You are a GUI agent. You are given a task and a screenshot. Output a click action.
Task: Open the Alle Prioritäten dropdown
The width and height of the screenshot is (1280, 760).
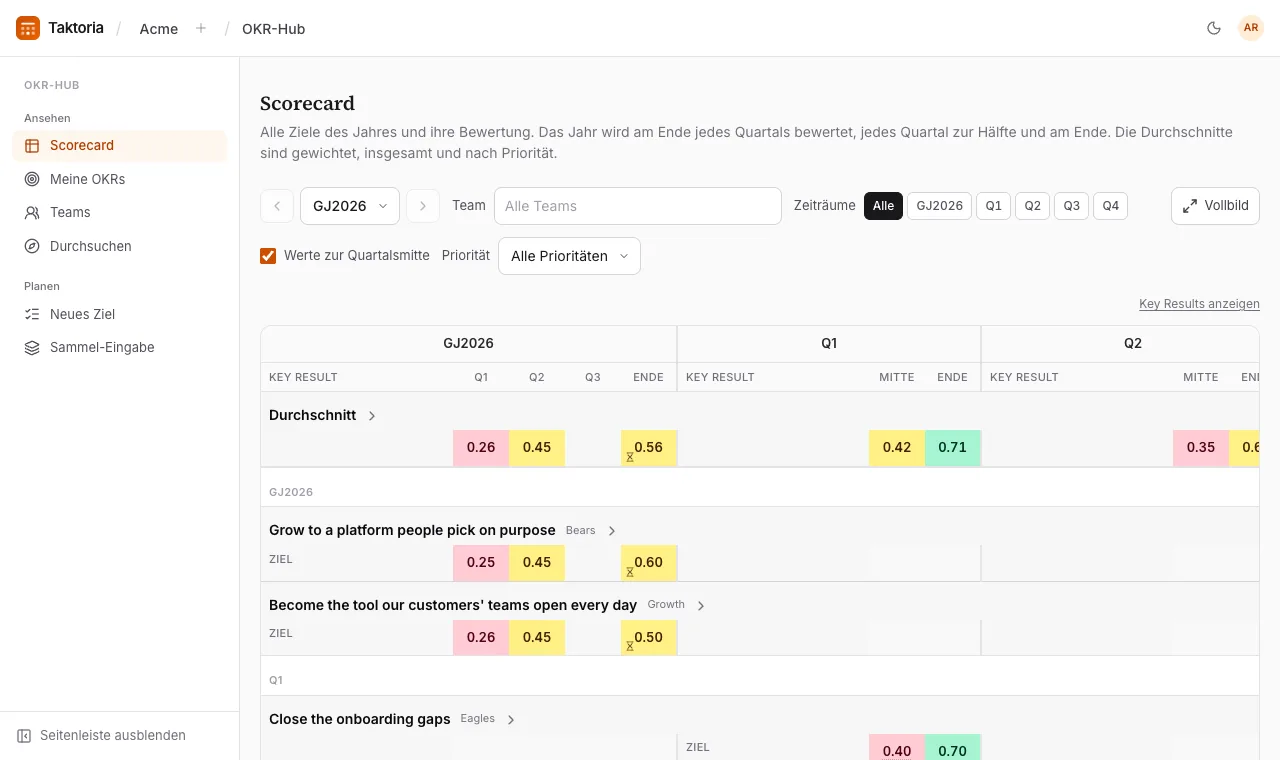pos(569,256)
